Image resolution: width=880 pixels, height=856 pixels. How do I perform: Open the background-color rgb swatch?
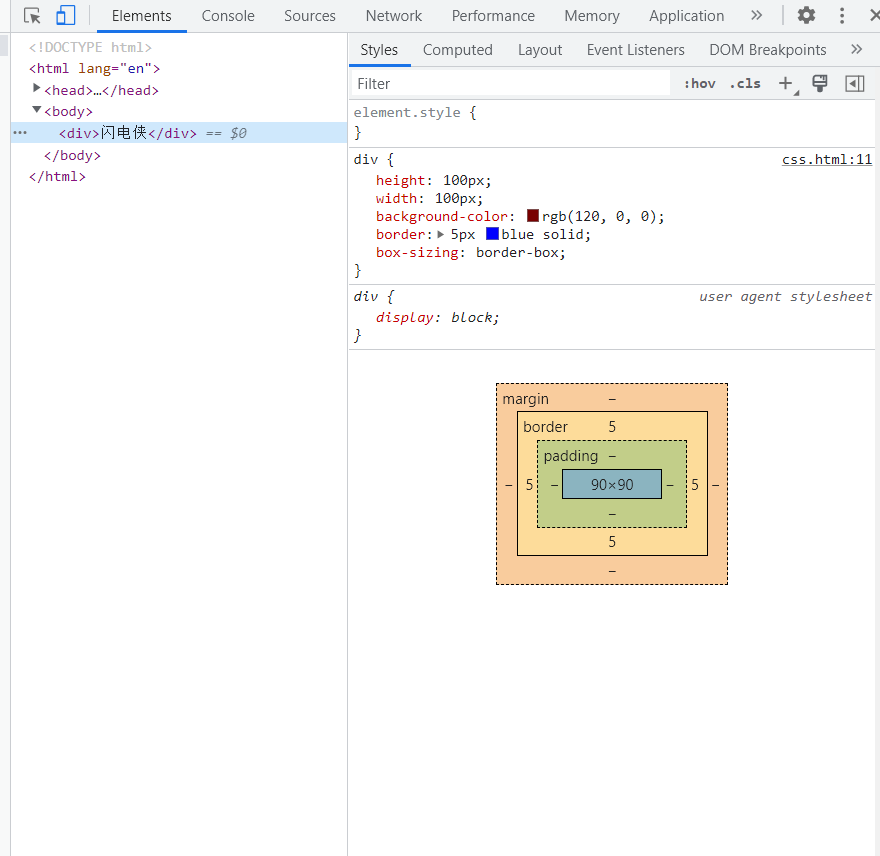point(533,216)
